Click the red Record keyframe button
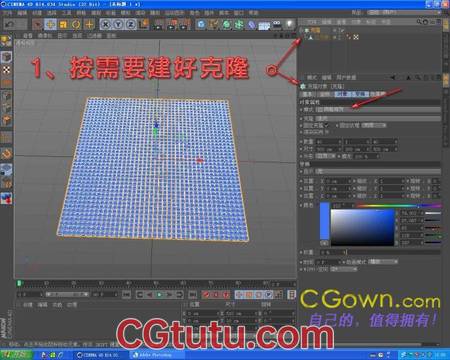Viewport: 450px width, 360px height. click(207, 294)
